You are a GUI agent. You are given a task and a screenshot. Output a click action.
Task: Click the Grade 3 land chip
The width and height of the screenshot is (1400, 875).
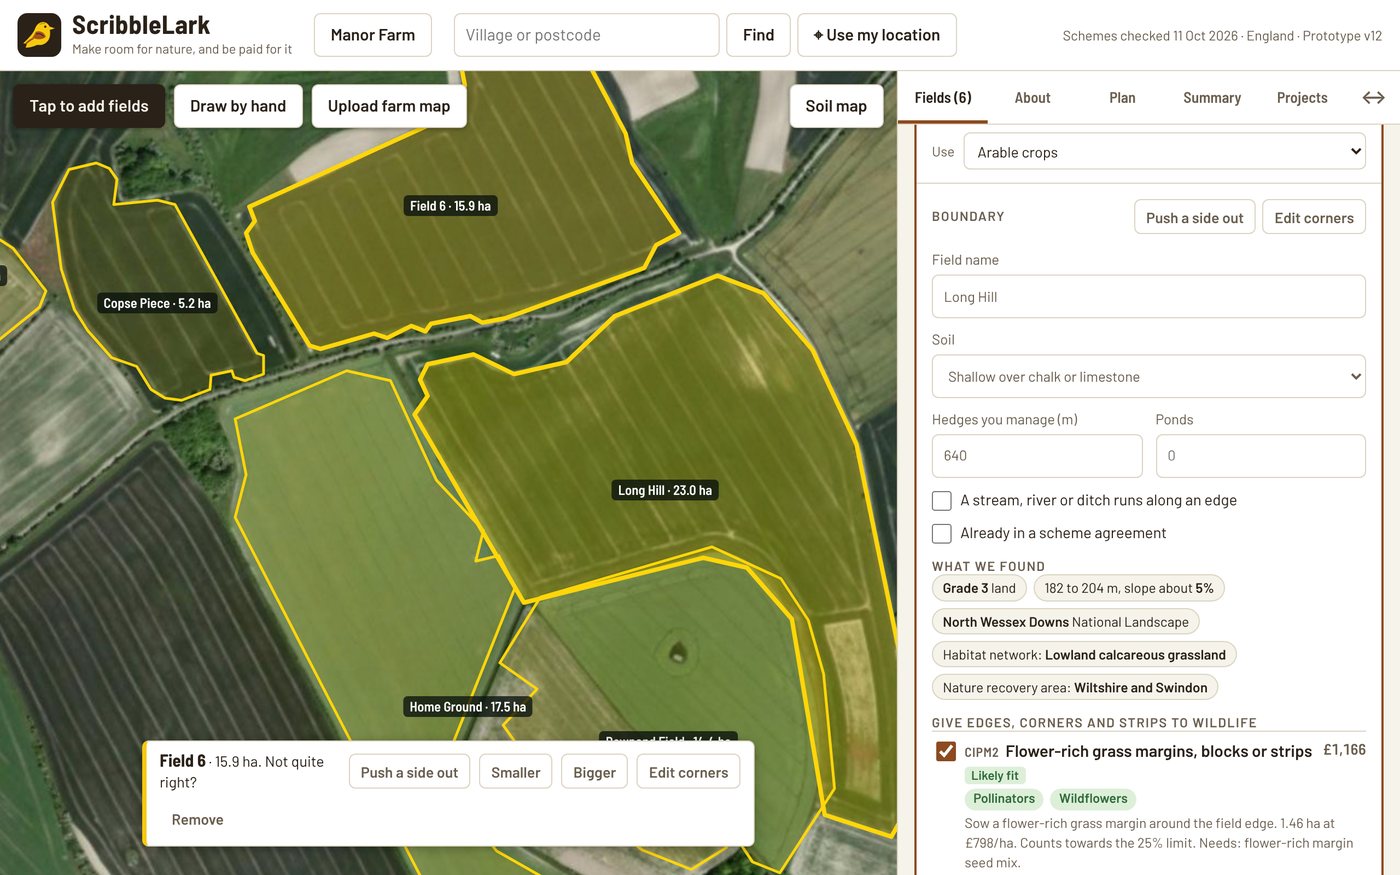979,588
